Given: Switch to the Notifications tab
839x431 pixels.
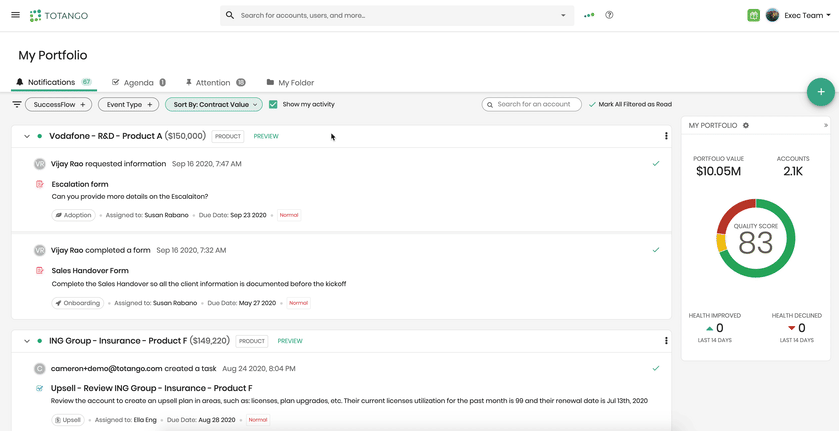Looking at the screenshot, I should pyautogui.click(x=54, y=82).
